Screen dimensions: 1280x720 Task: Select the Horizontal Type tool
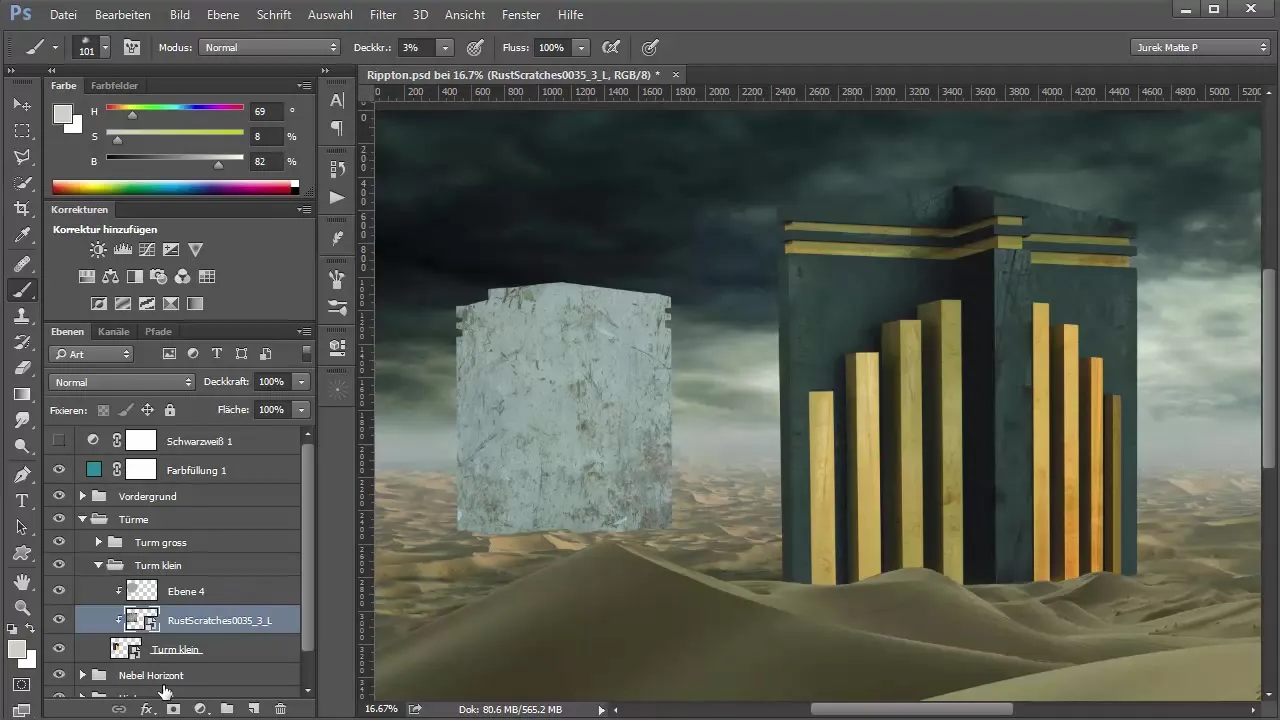[x=22, y=500]
